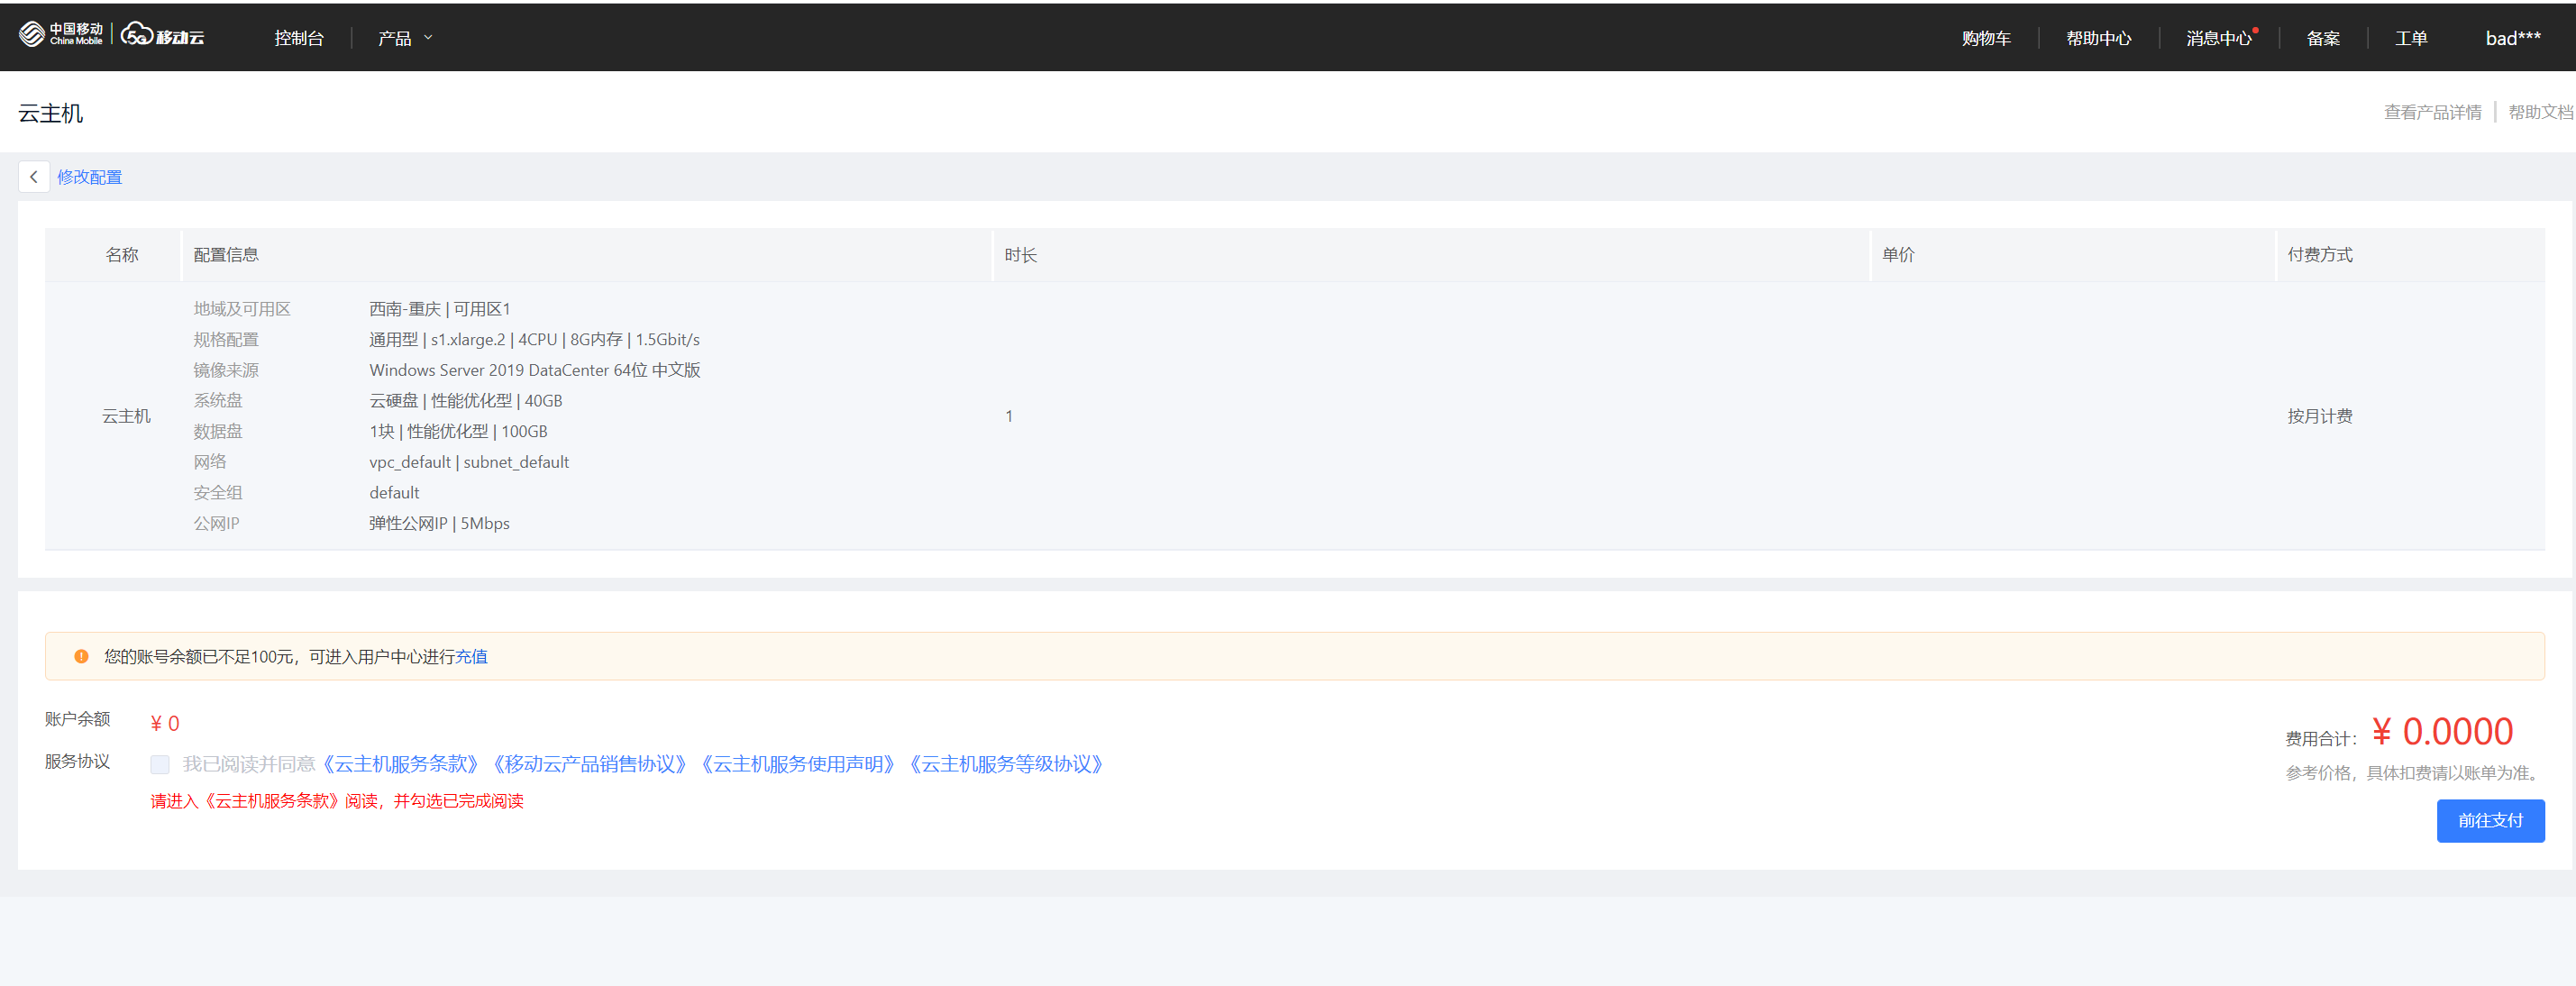Image resolution: width=2576 pixels, height=986 pixels.
Task: Tick the 我已阅读并同意 agreement checkbox
Action: [x=160, y=765]
